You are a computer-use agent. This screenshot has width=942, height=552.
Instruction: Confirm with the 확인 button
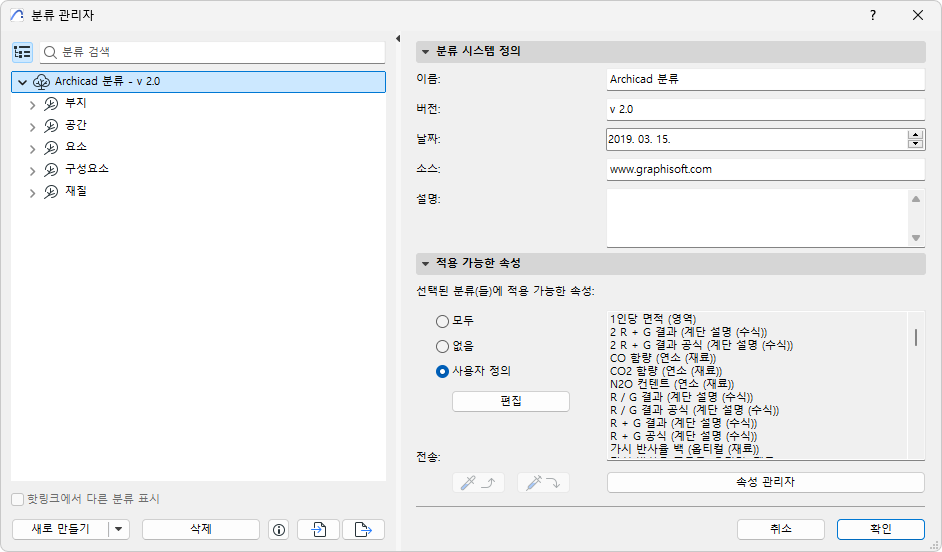click(x=880, y=530)
